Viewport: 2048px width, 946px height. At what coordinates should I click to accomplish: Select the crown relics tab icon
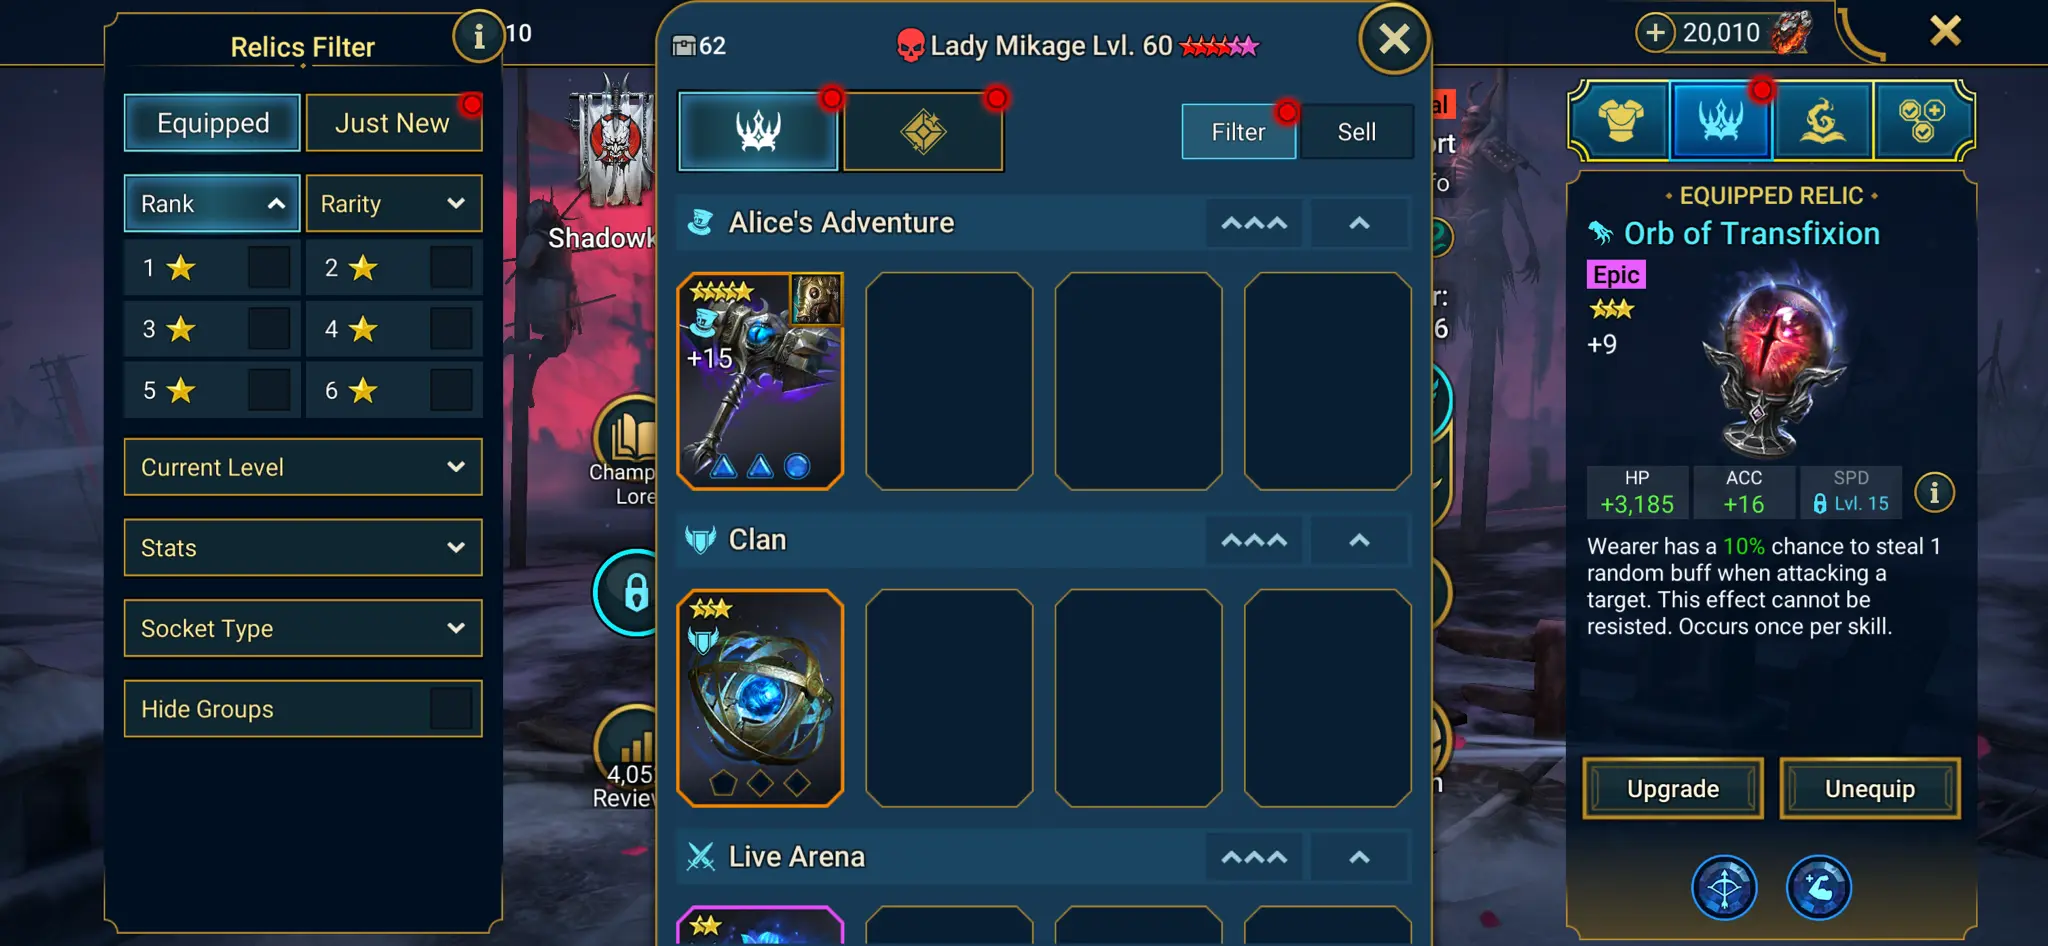pos(1721,120)
